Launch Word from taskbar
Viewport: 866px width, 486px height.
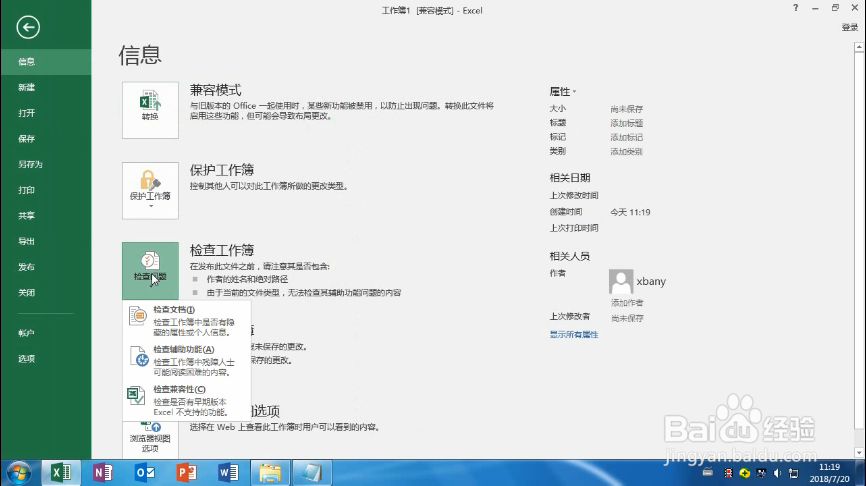click(228, 473)
